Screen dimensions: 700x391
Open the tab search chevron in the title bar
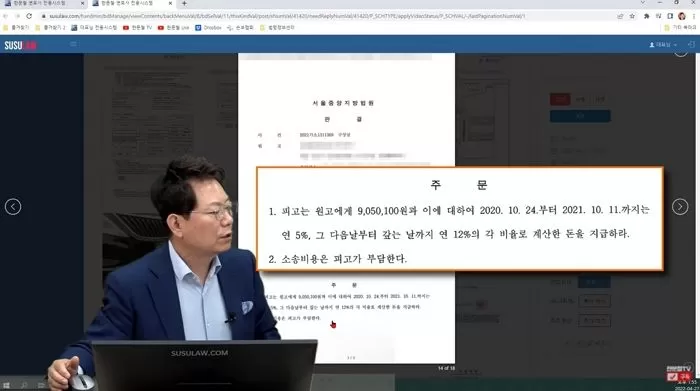pyautogui.click(x=642, y=3)
